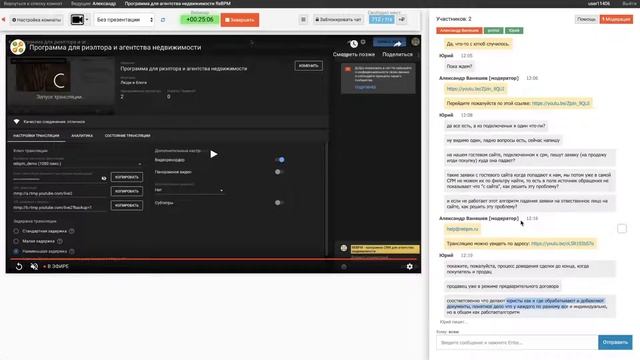
Task: Click the red collapse arrow at toolbar left
Action: pyautogui.click(x=4, y=20)
